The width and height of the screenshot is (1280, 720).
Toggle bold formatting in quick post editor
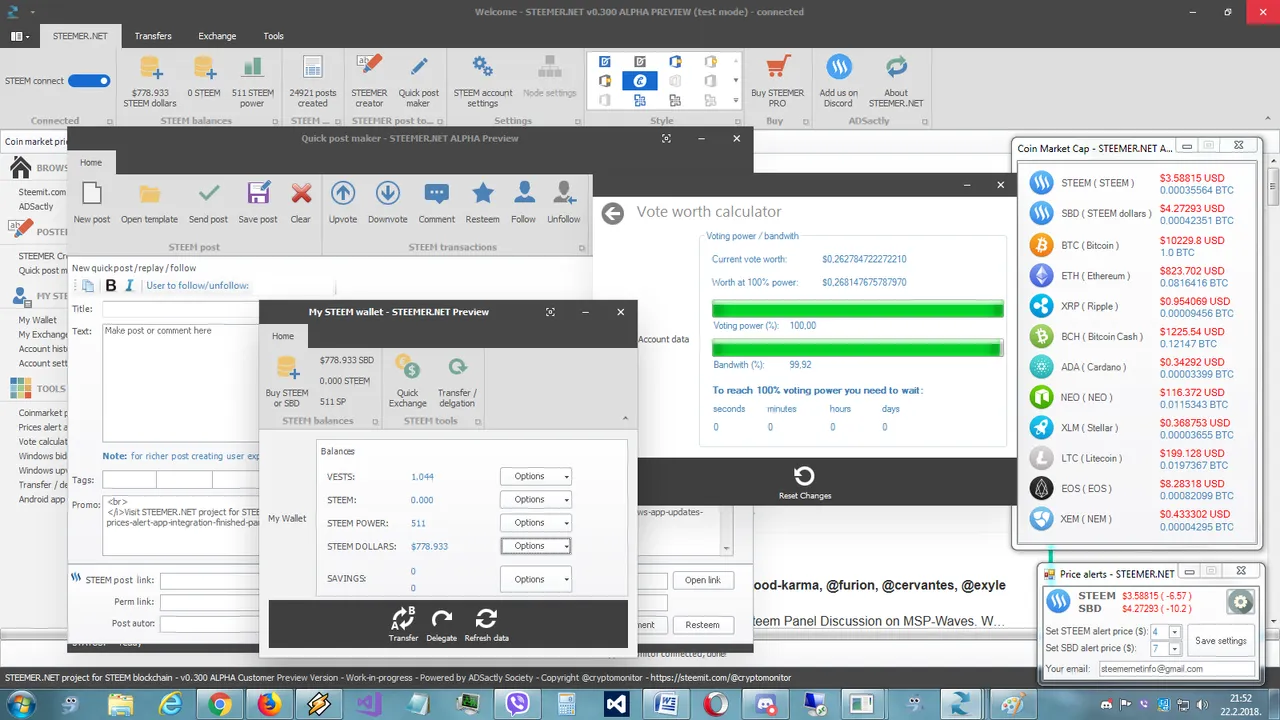click(111, 285)
